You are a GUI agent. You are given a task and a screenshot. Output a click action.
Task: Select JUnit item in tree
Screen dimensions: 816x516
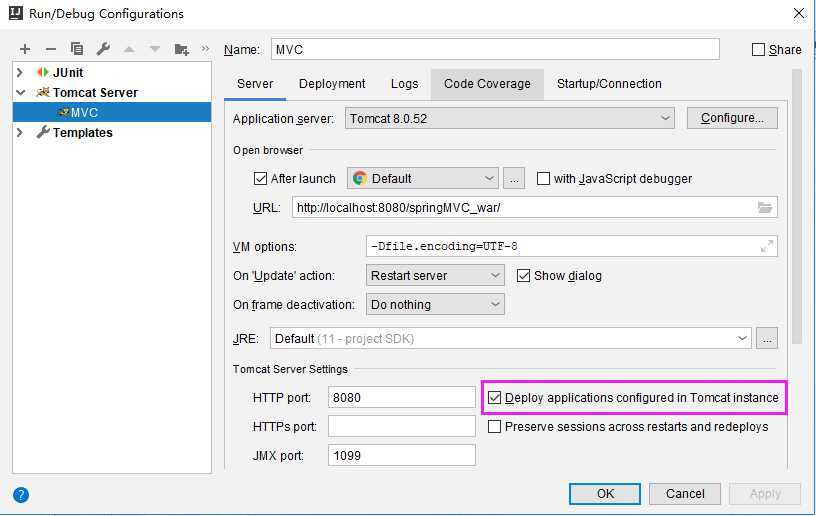[68, 72]
